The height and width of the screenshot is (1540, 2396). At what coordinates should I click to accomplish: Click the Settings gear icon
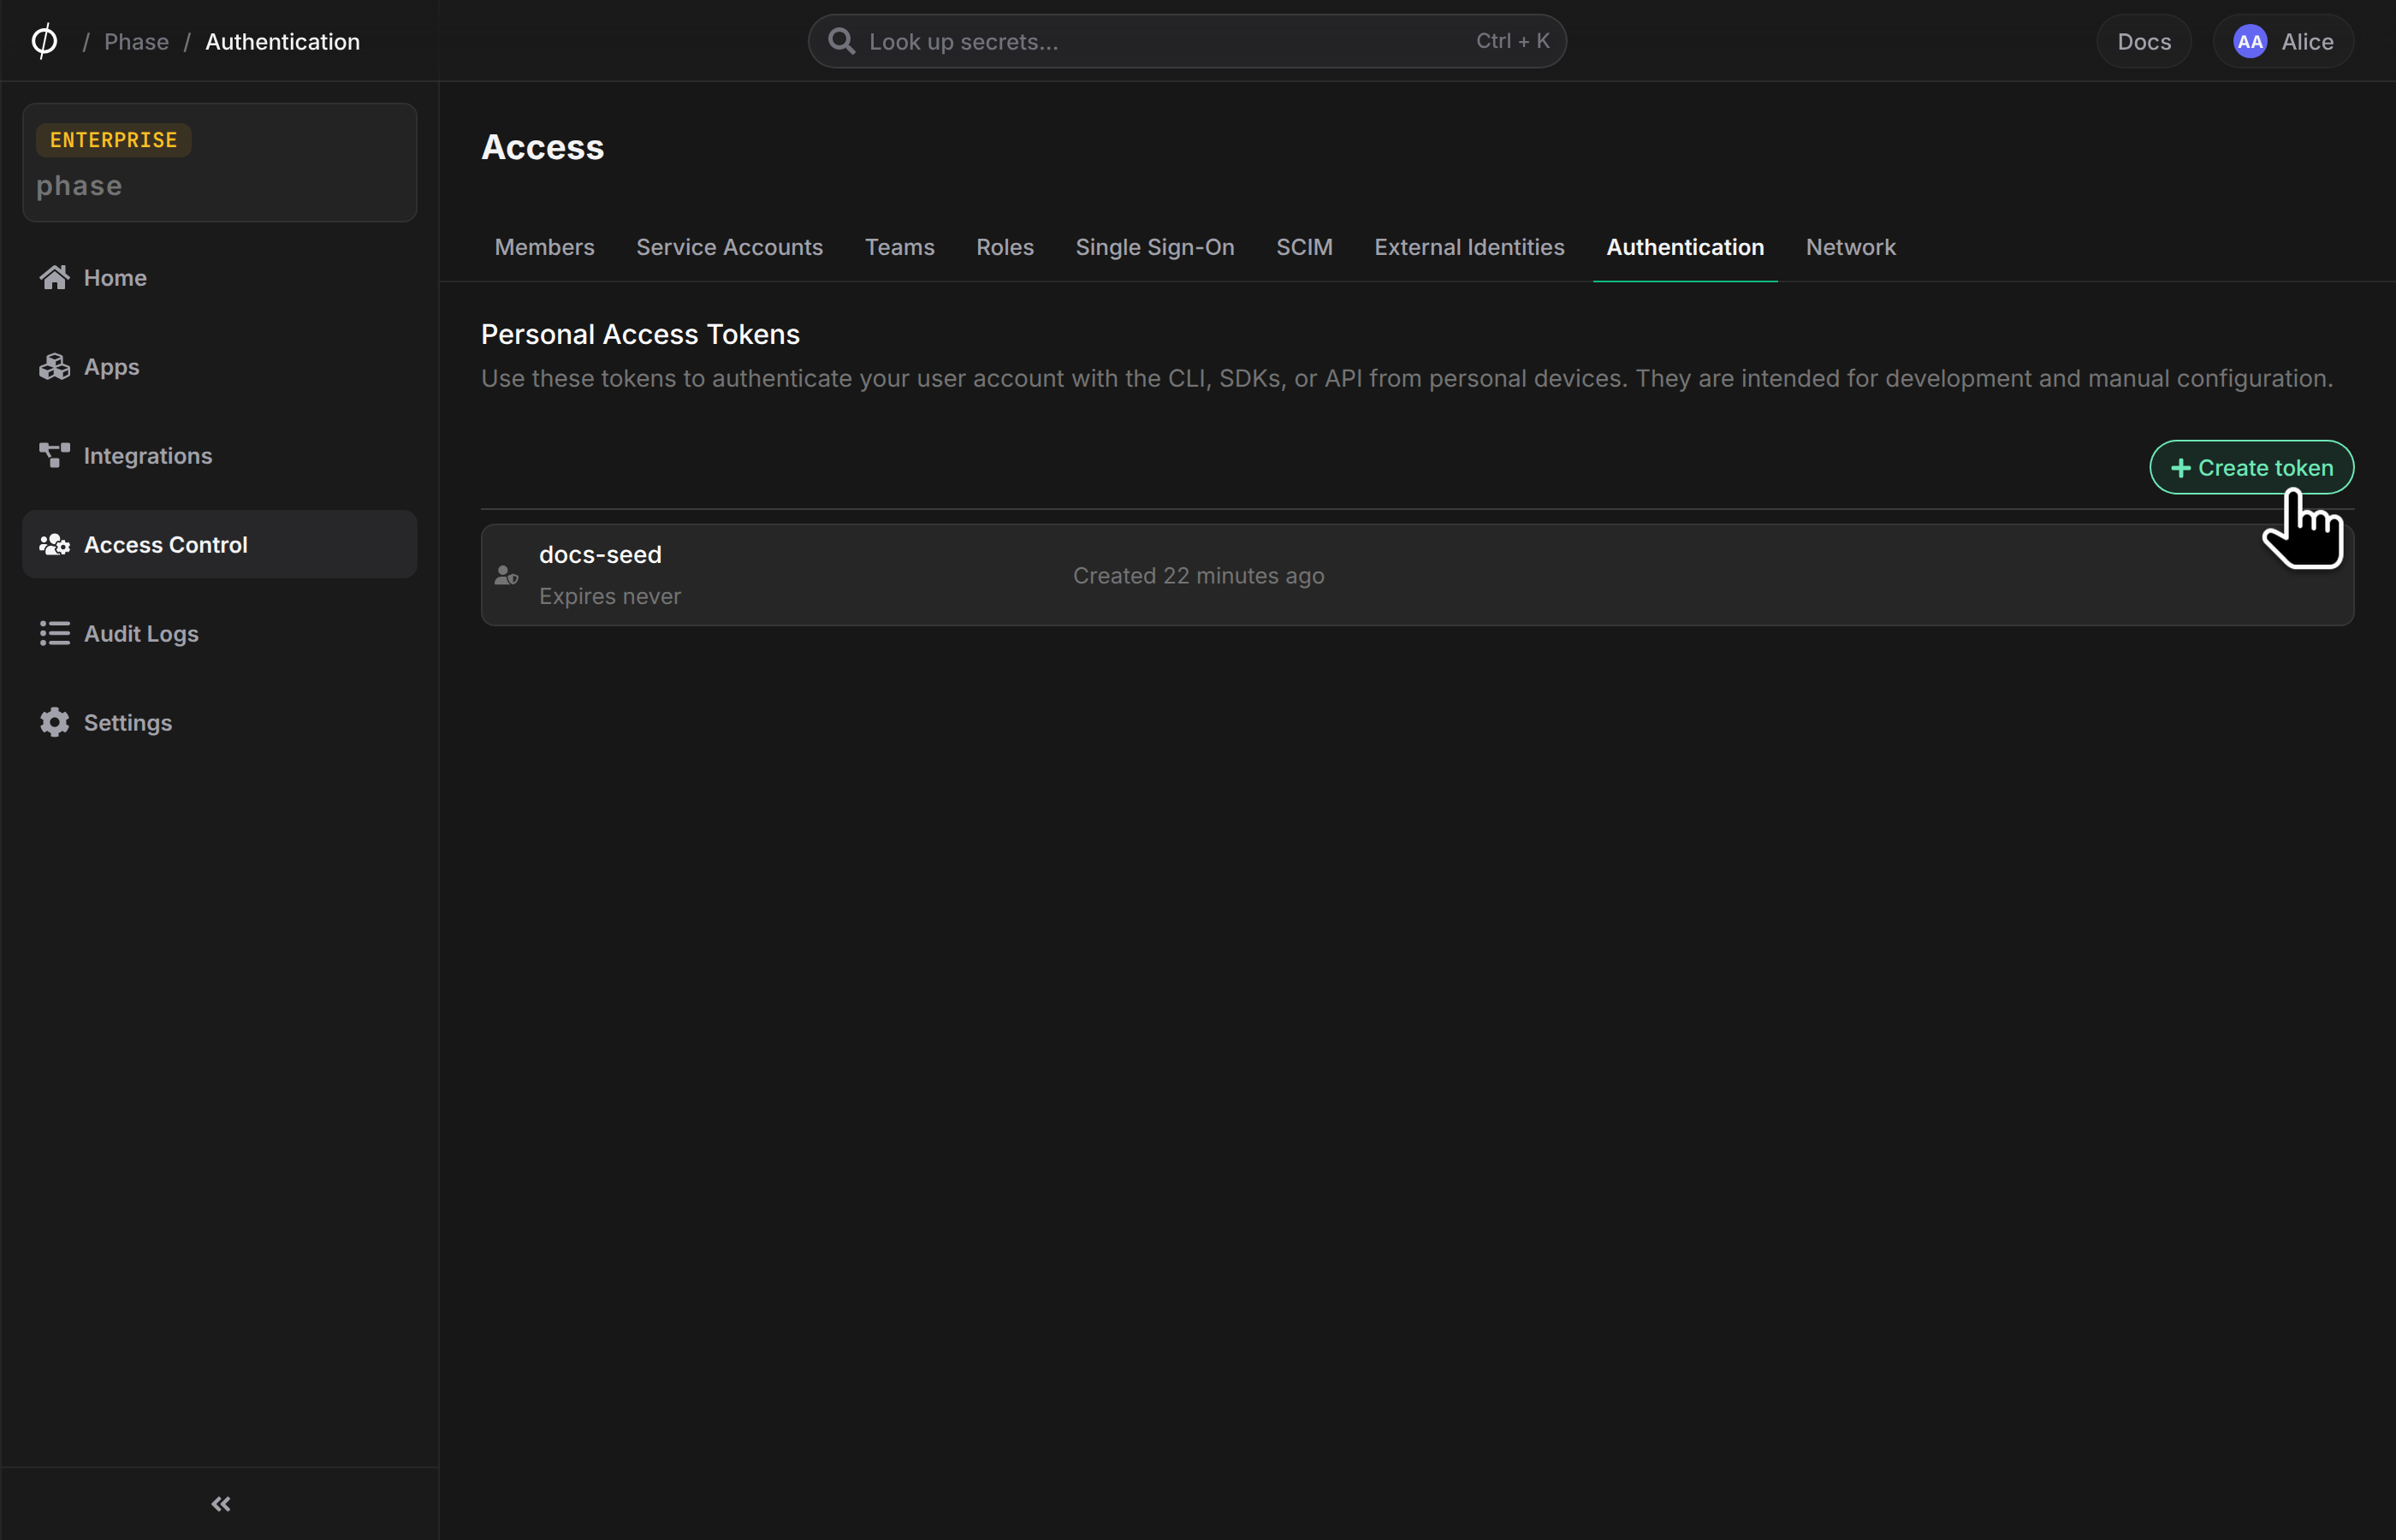coord(54,723)
